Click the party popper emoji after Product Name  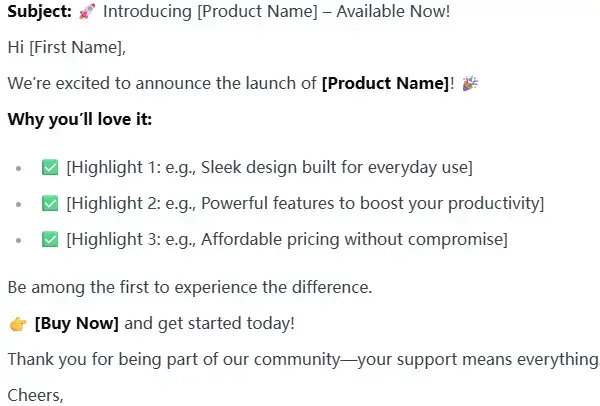coord(469,84)
